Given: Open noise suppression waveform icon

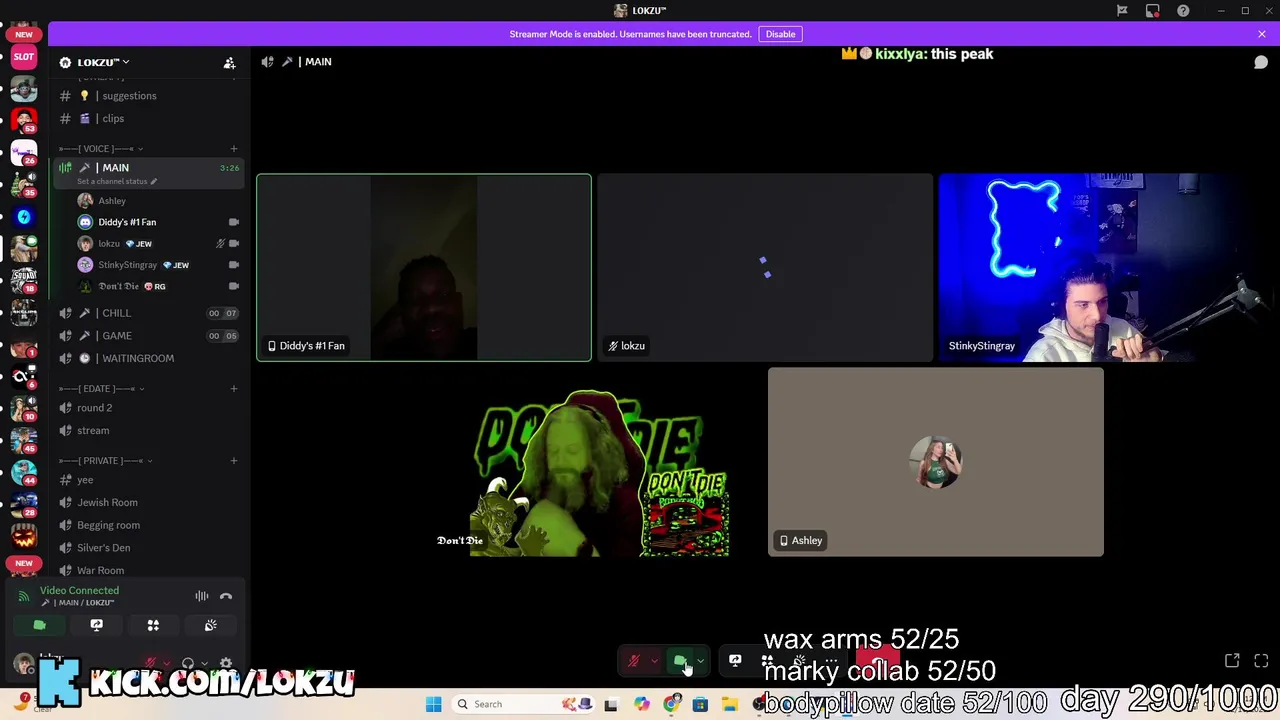Looking at the screenshot, I should (x=202, y=596).
